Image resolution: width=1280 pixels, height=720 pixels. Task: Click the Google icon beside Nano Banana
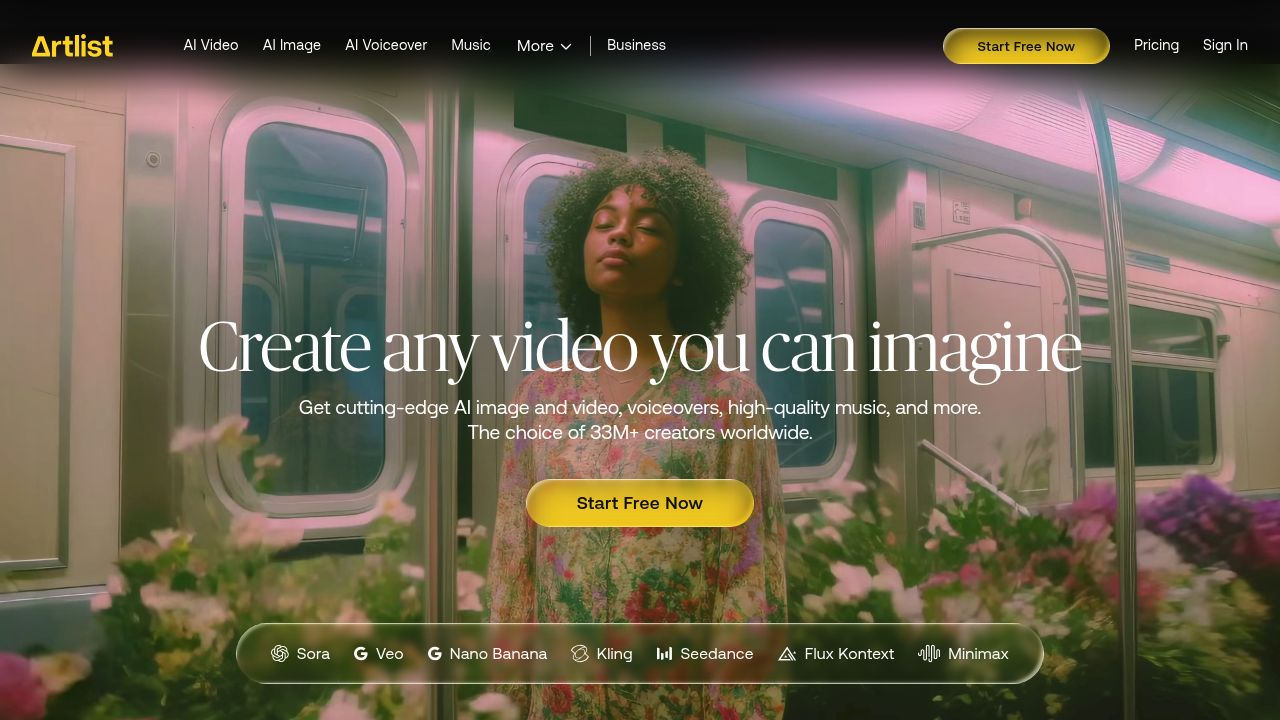click(435, 653)
